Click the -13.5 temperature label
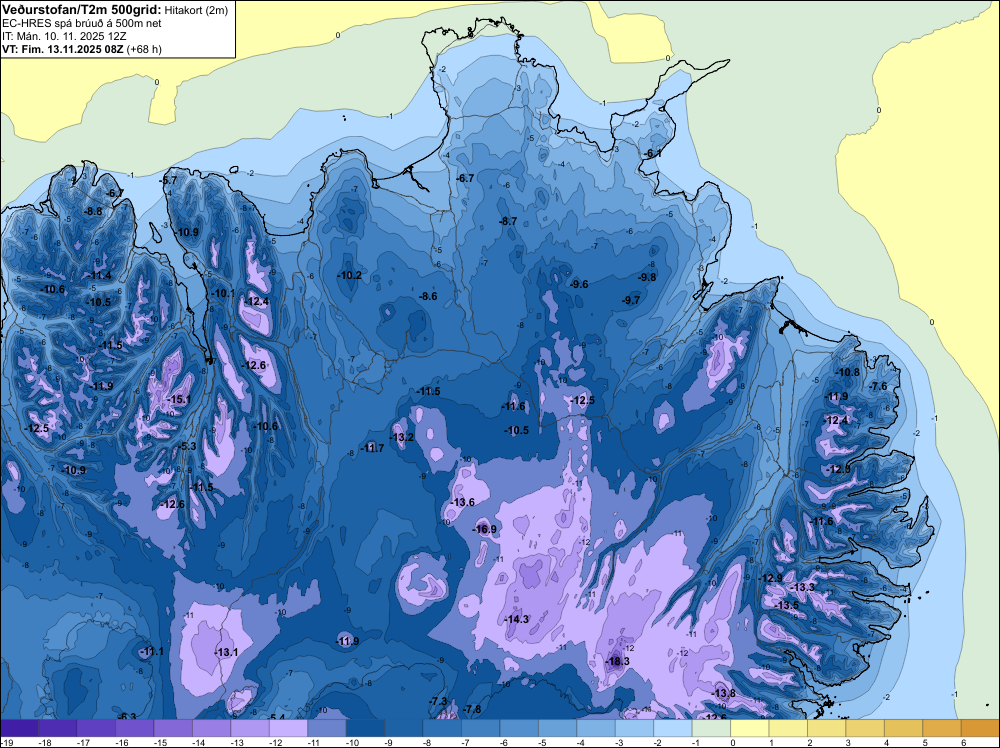Image resolution: width=1000 pixels, height=748 pixels. click(x=786, y=605)
